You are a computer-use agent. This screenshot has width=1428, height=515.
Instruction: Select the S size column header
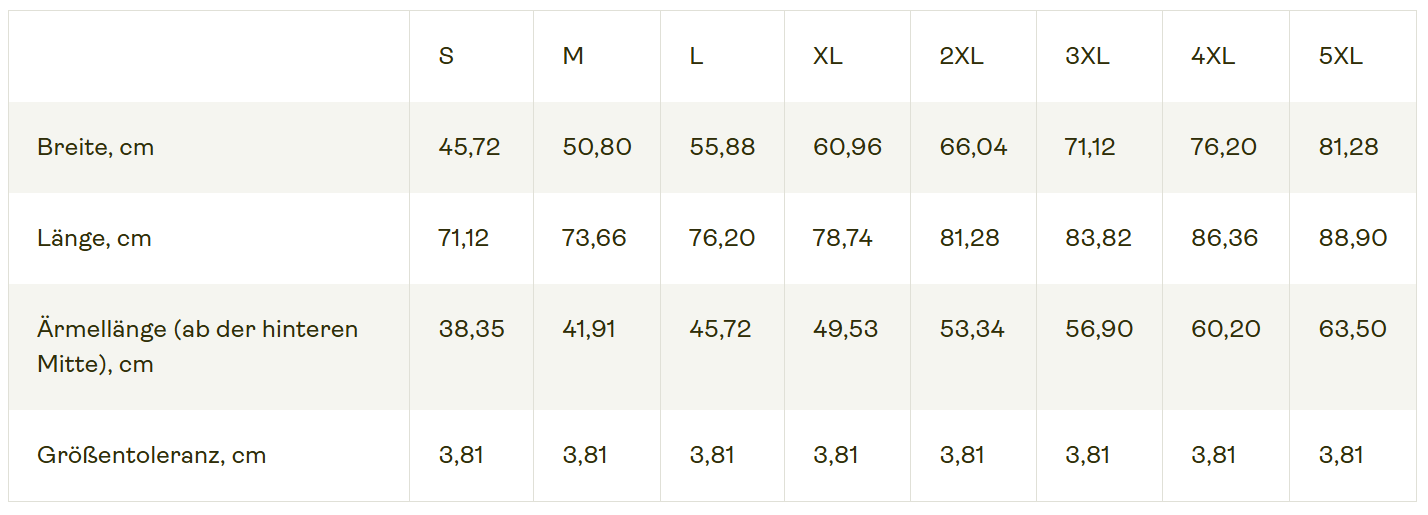(446, 56)
